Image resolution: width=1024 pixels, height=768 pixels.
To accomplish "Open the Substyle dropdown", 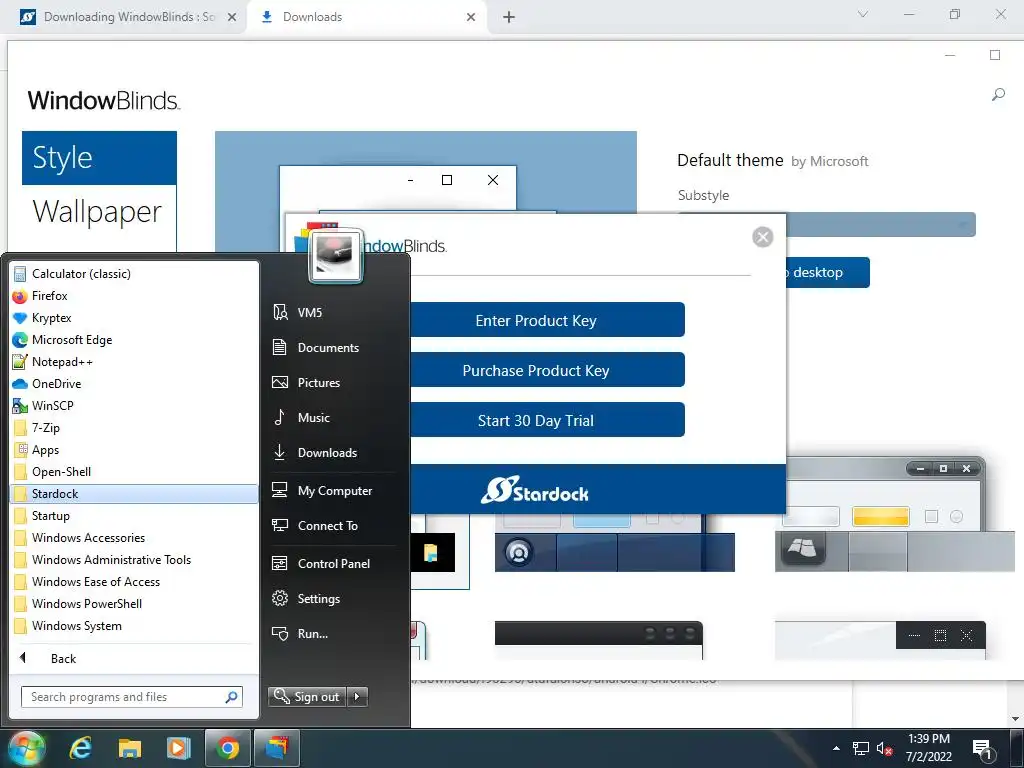I will point(881,225).
